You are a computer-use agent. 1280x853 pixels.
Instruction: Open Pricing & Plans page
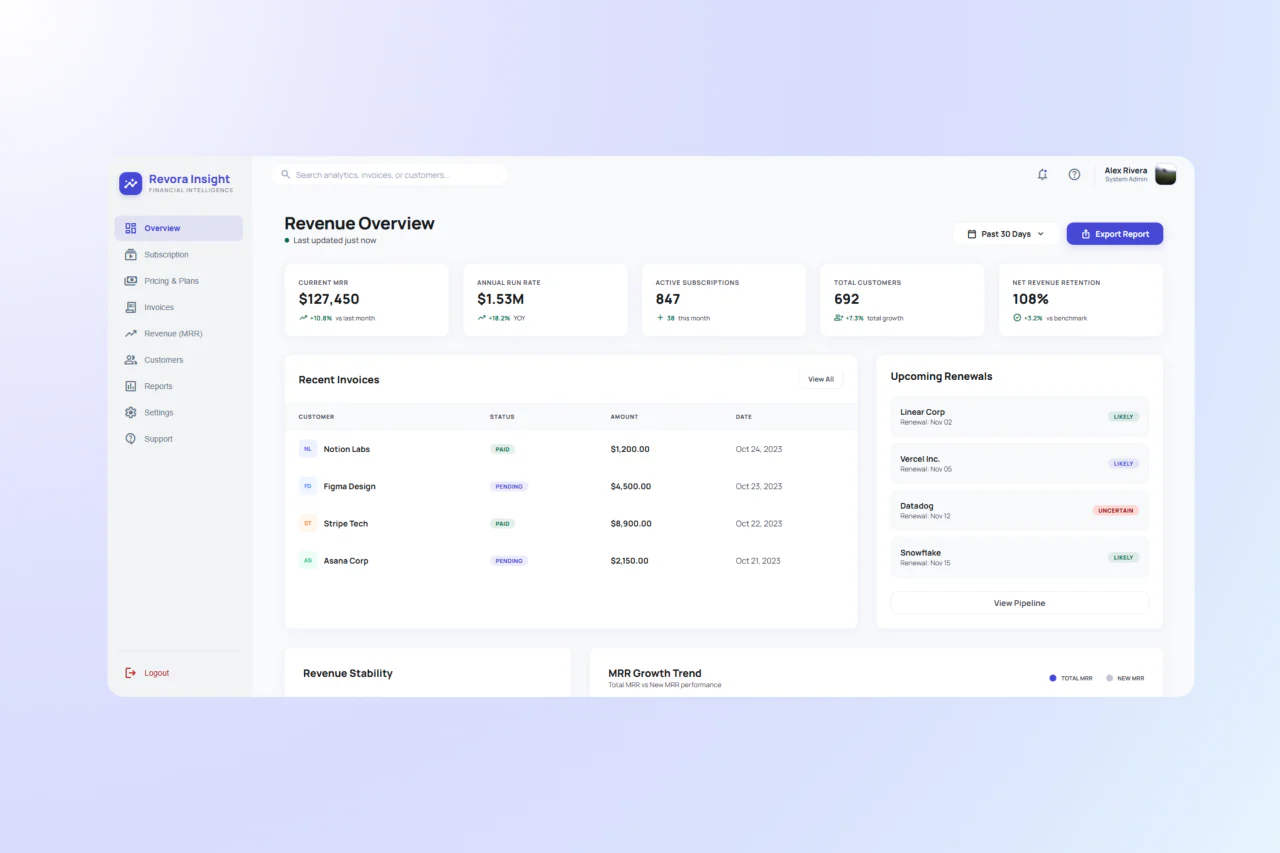[x=179, y=281]
